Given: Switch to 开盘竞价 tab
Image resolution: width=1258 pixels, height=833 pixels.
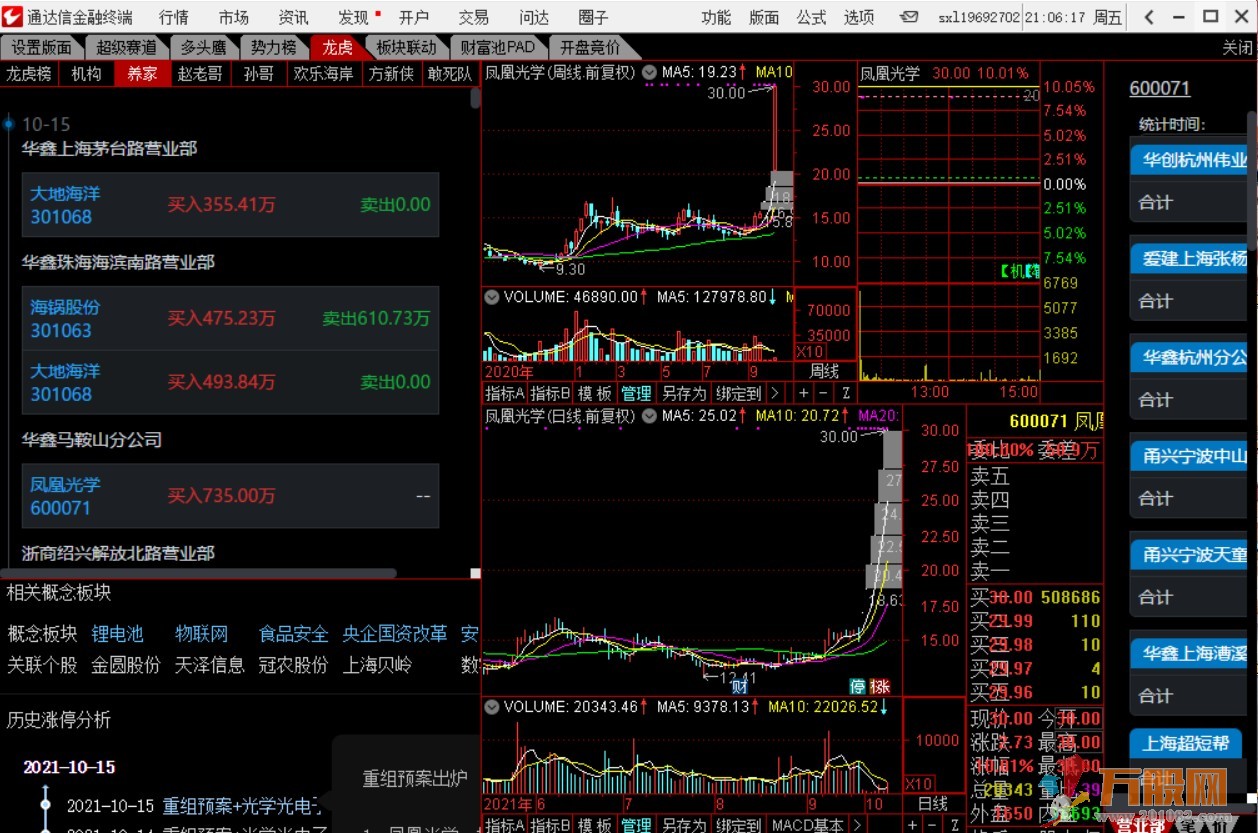Looking at the screenshot, I should tap(589, 47).
